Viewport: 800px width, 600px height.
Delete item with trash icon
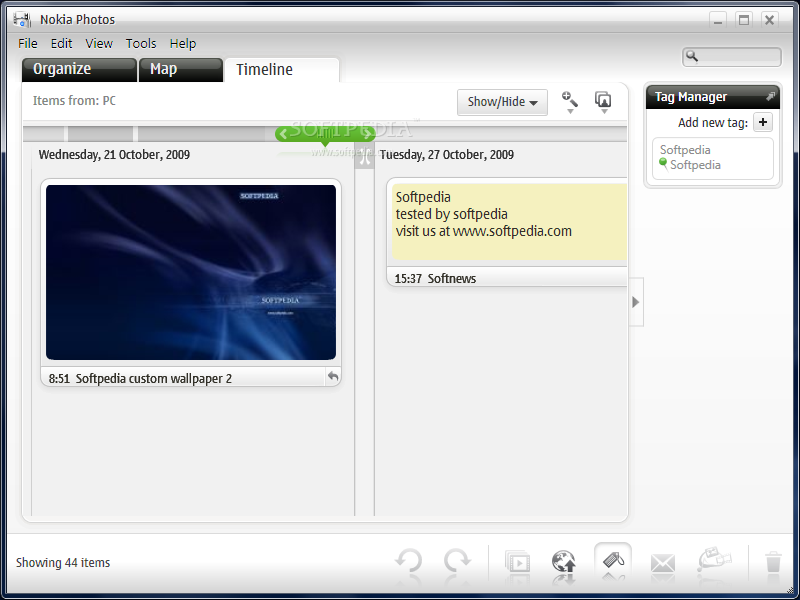click(773, 562)
